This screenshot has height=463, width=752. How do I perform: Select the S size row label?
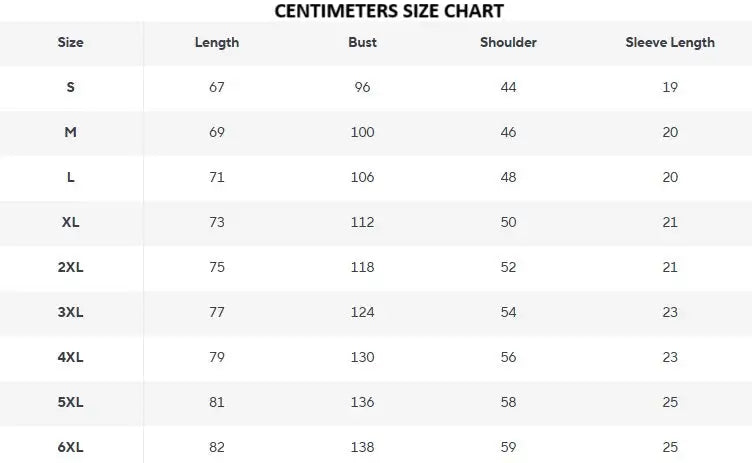[x=71, y=87]
